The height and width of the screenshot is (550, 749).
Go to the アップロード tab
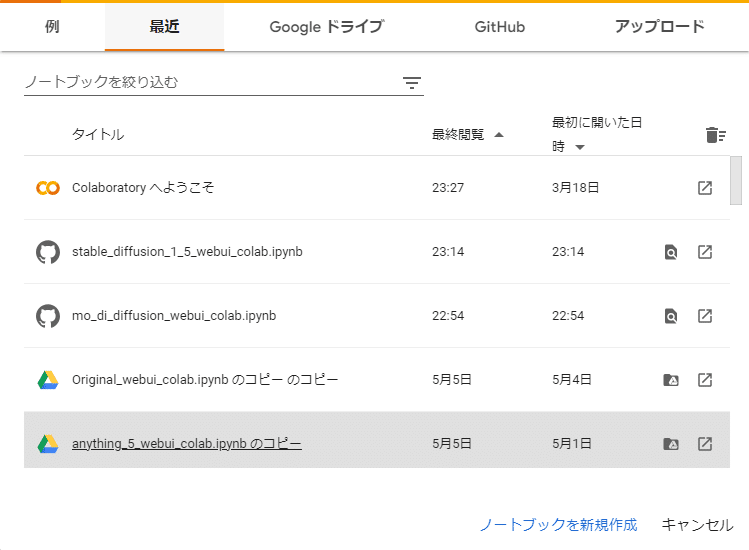659,27
